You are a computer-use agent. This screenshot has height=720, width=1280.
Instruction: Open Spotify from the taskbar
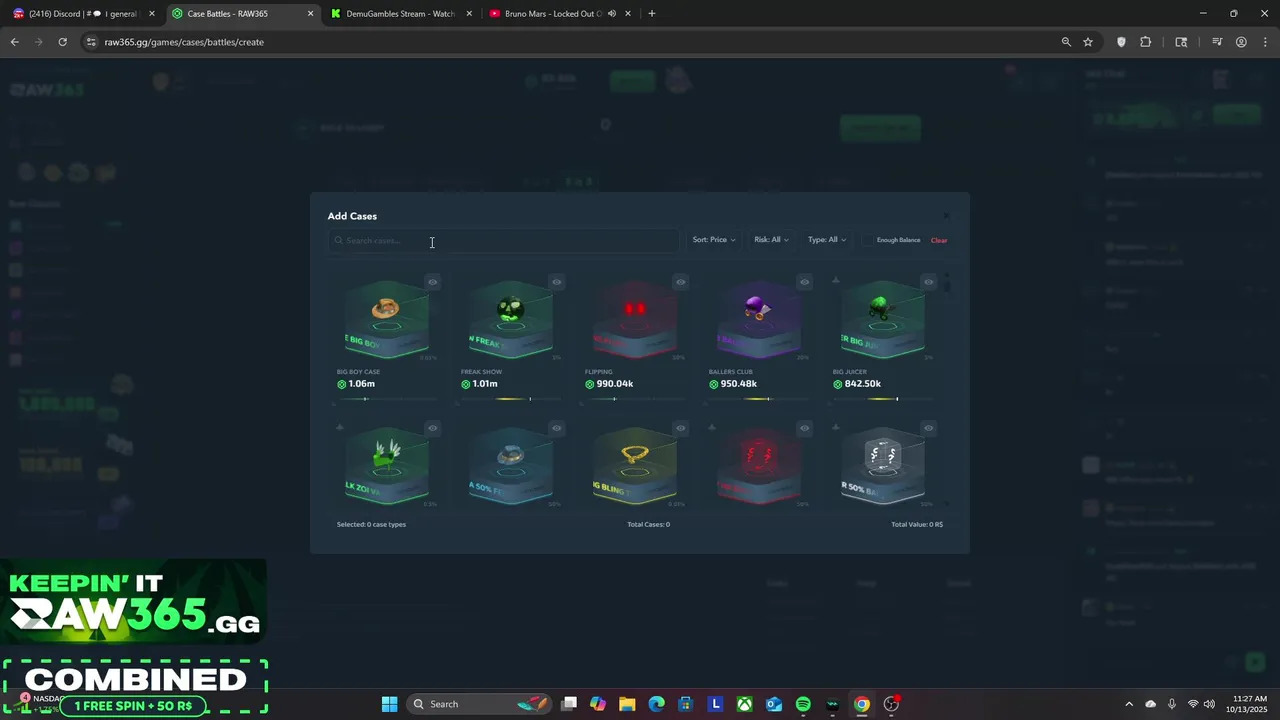click(803, 704)
